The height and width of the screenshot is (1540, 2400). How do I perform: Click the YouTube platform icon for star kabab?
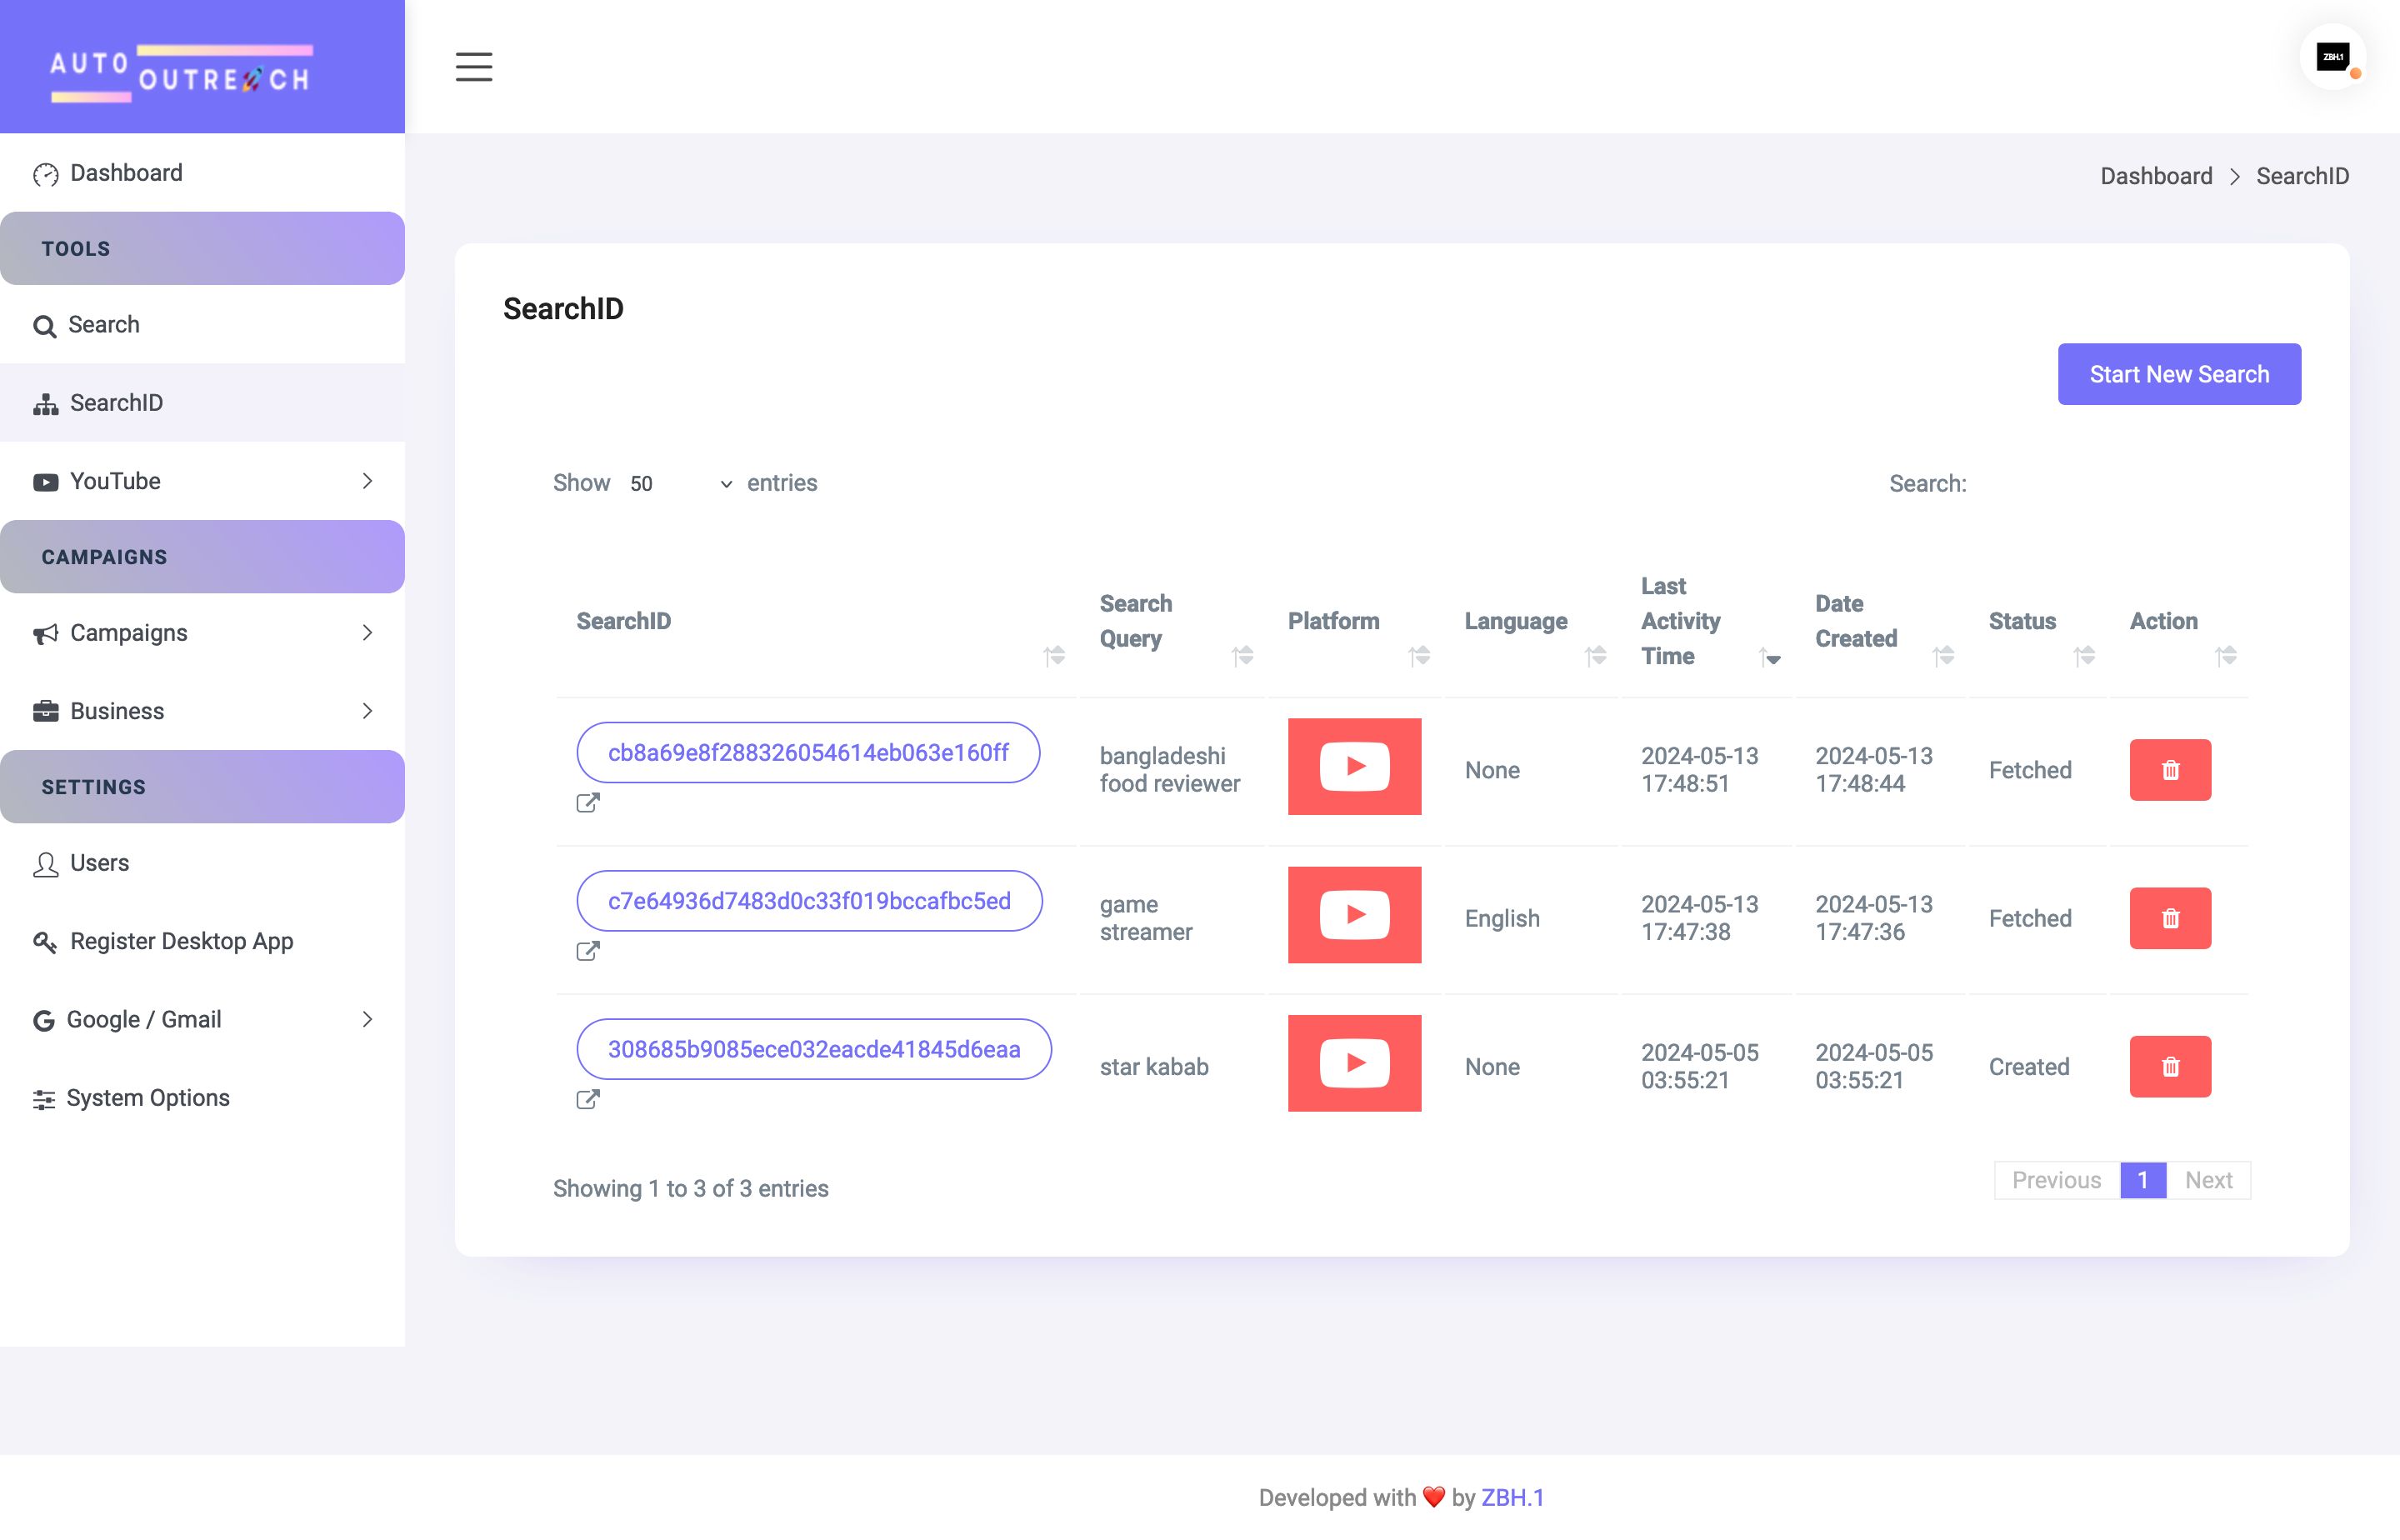point(1354,1063)
